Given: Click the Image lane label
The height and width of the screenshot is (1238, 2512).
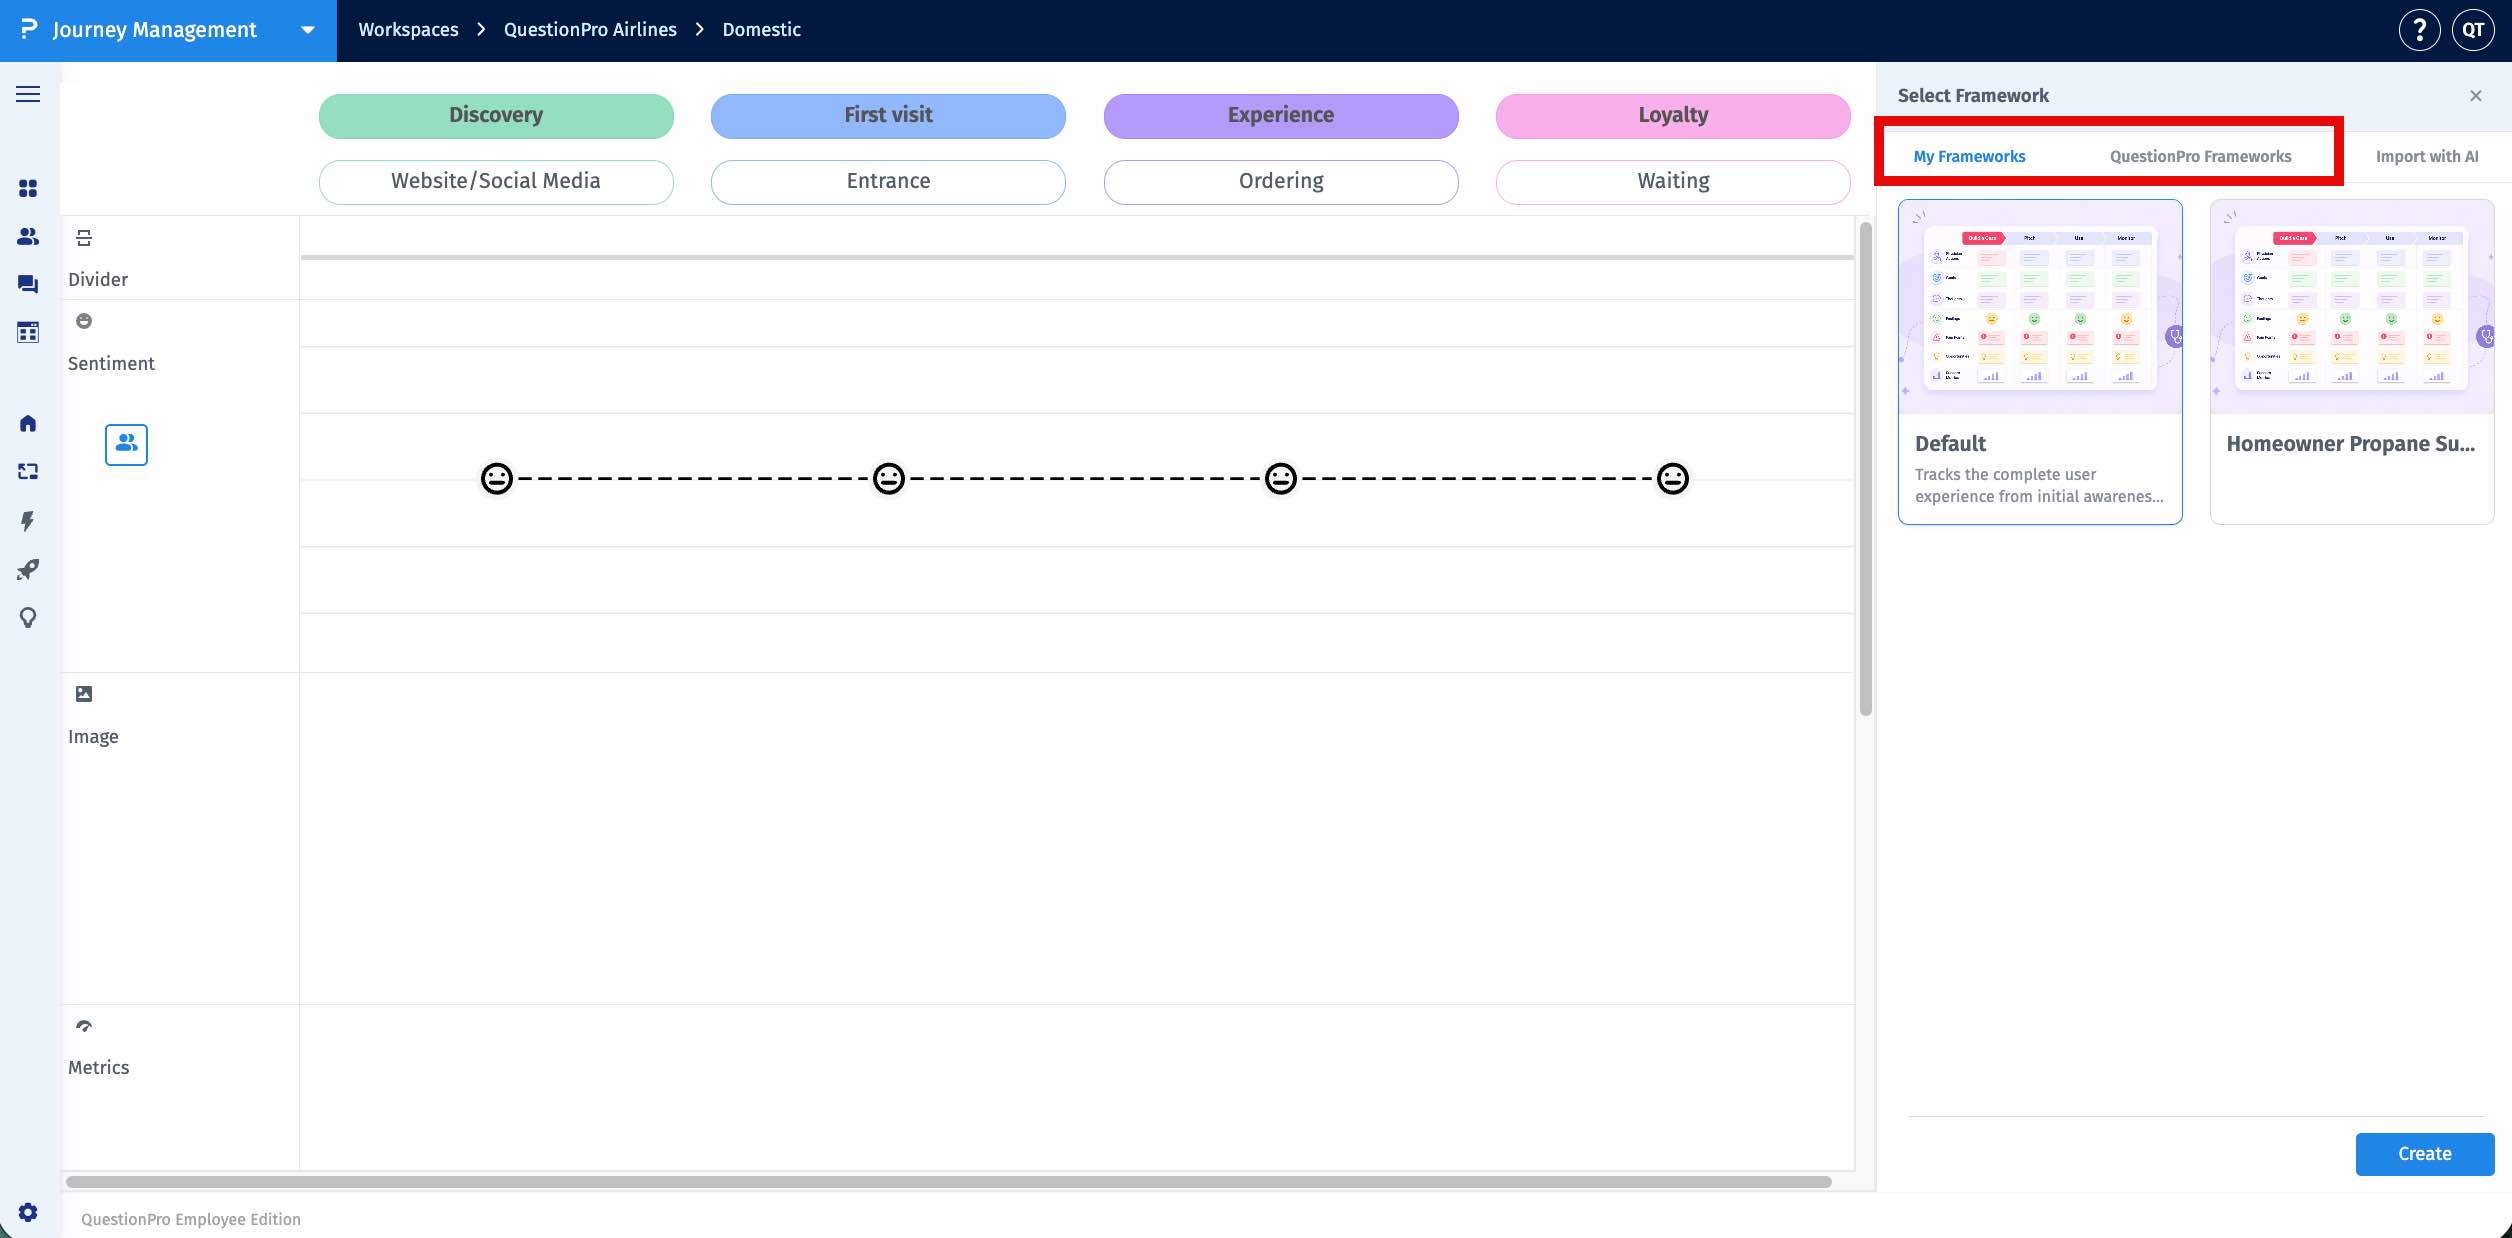Looking at the screenshot, I should tap(93, 737).
